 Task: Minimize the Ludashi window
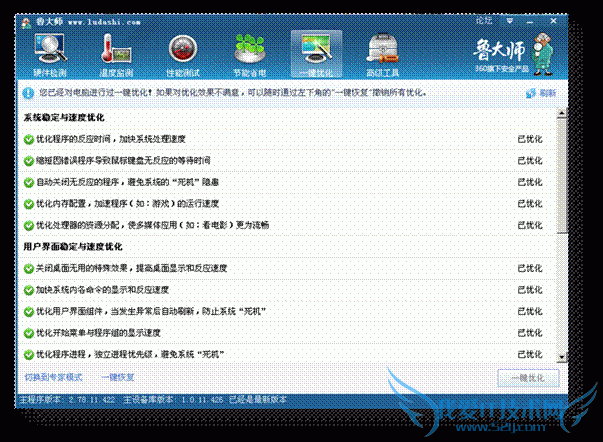531,22
